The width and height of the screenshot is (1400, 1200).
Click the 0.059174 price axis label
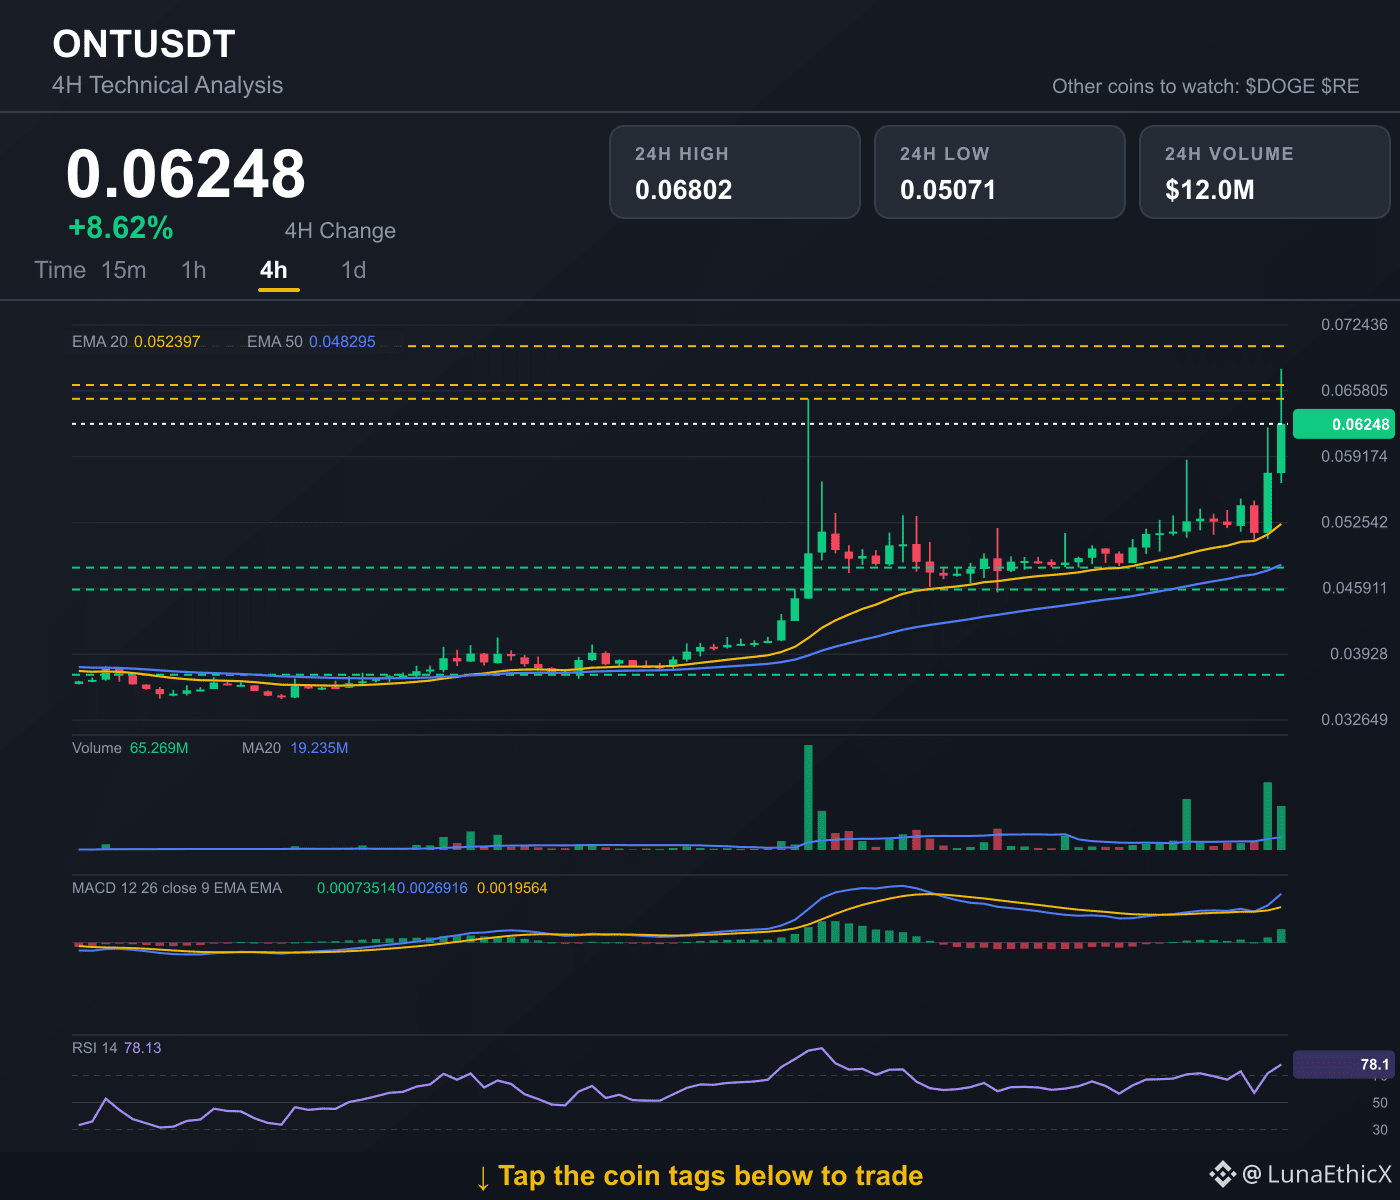(1354, 456)
